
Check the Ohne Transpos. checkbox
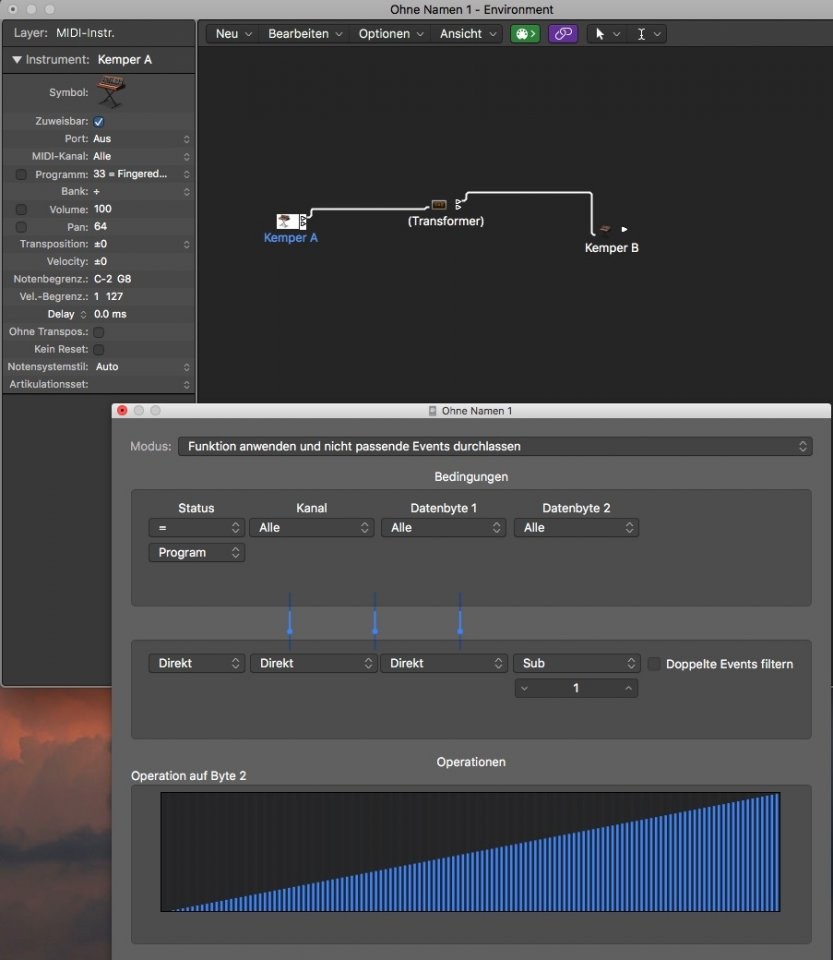click(99, 332)
